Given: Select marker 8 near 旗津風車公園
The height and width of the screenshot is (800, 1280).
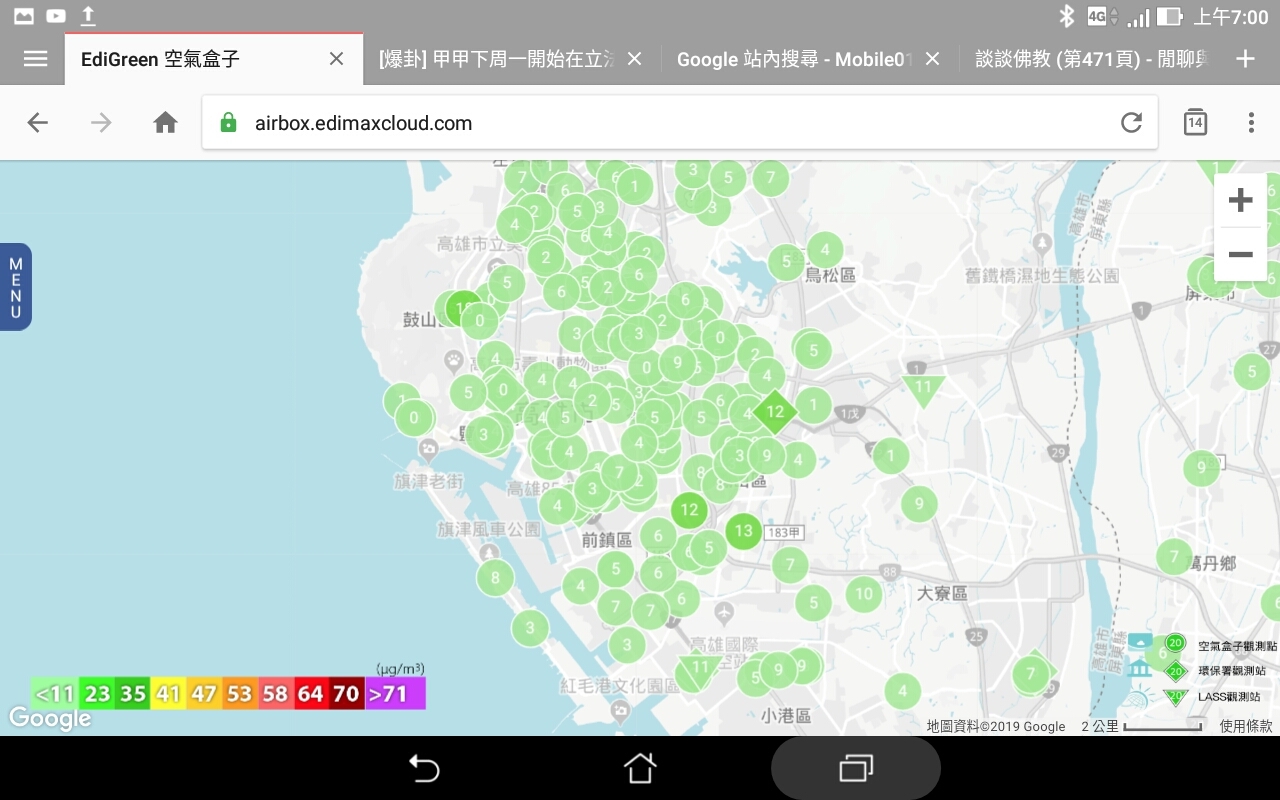Looking at the screenshot, I should point(495,577).
